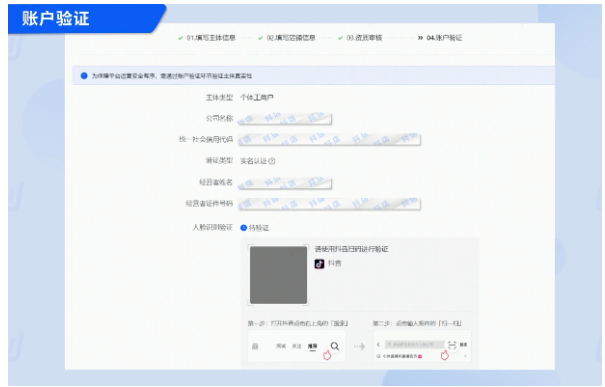605x387 pixels.
Task: Click the help question mark next to 实名认证
Action: click(x=272, y=161)
